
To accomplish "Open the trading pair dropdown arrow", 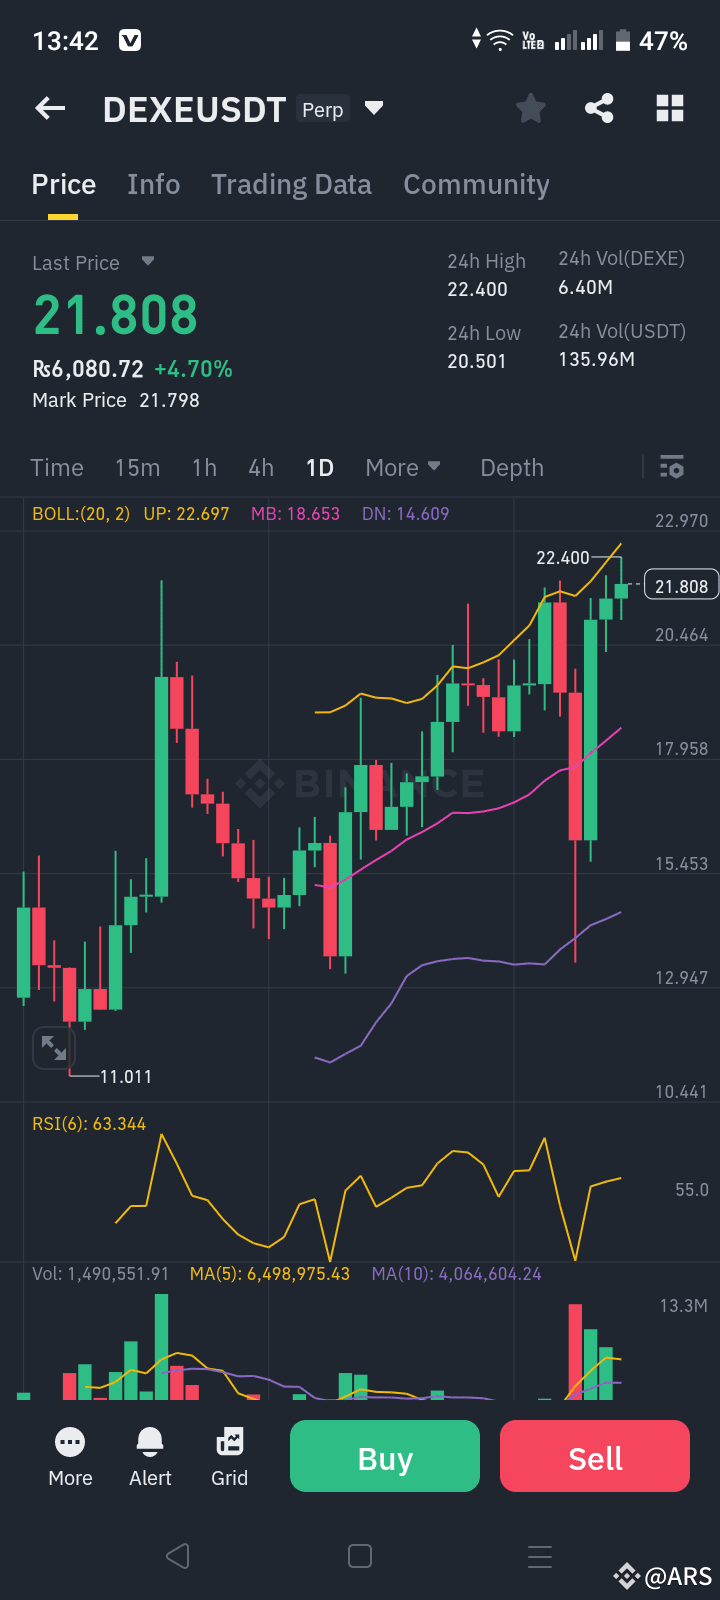I will click(374, 107).
